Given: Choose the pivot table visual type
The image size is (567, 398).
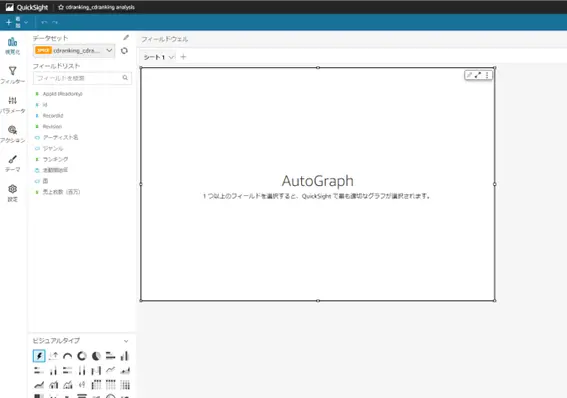Looking at the screenshot, I should pos(96,385).
